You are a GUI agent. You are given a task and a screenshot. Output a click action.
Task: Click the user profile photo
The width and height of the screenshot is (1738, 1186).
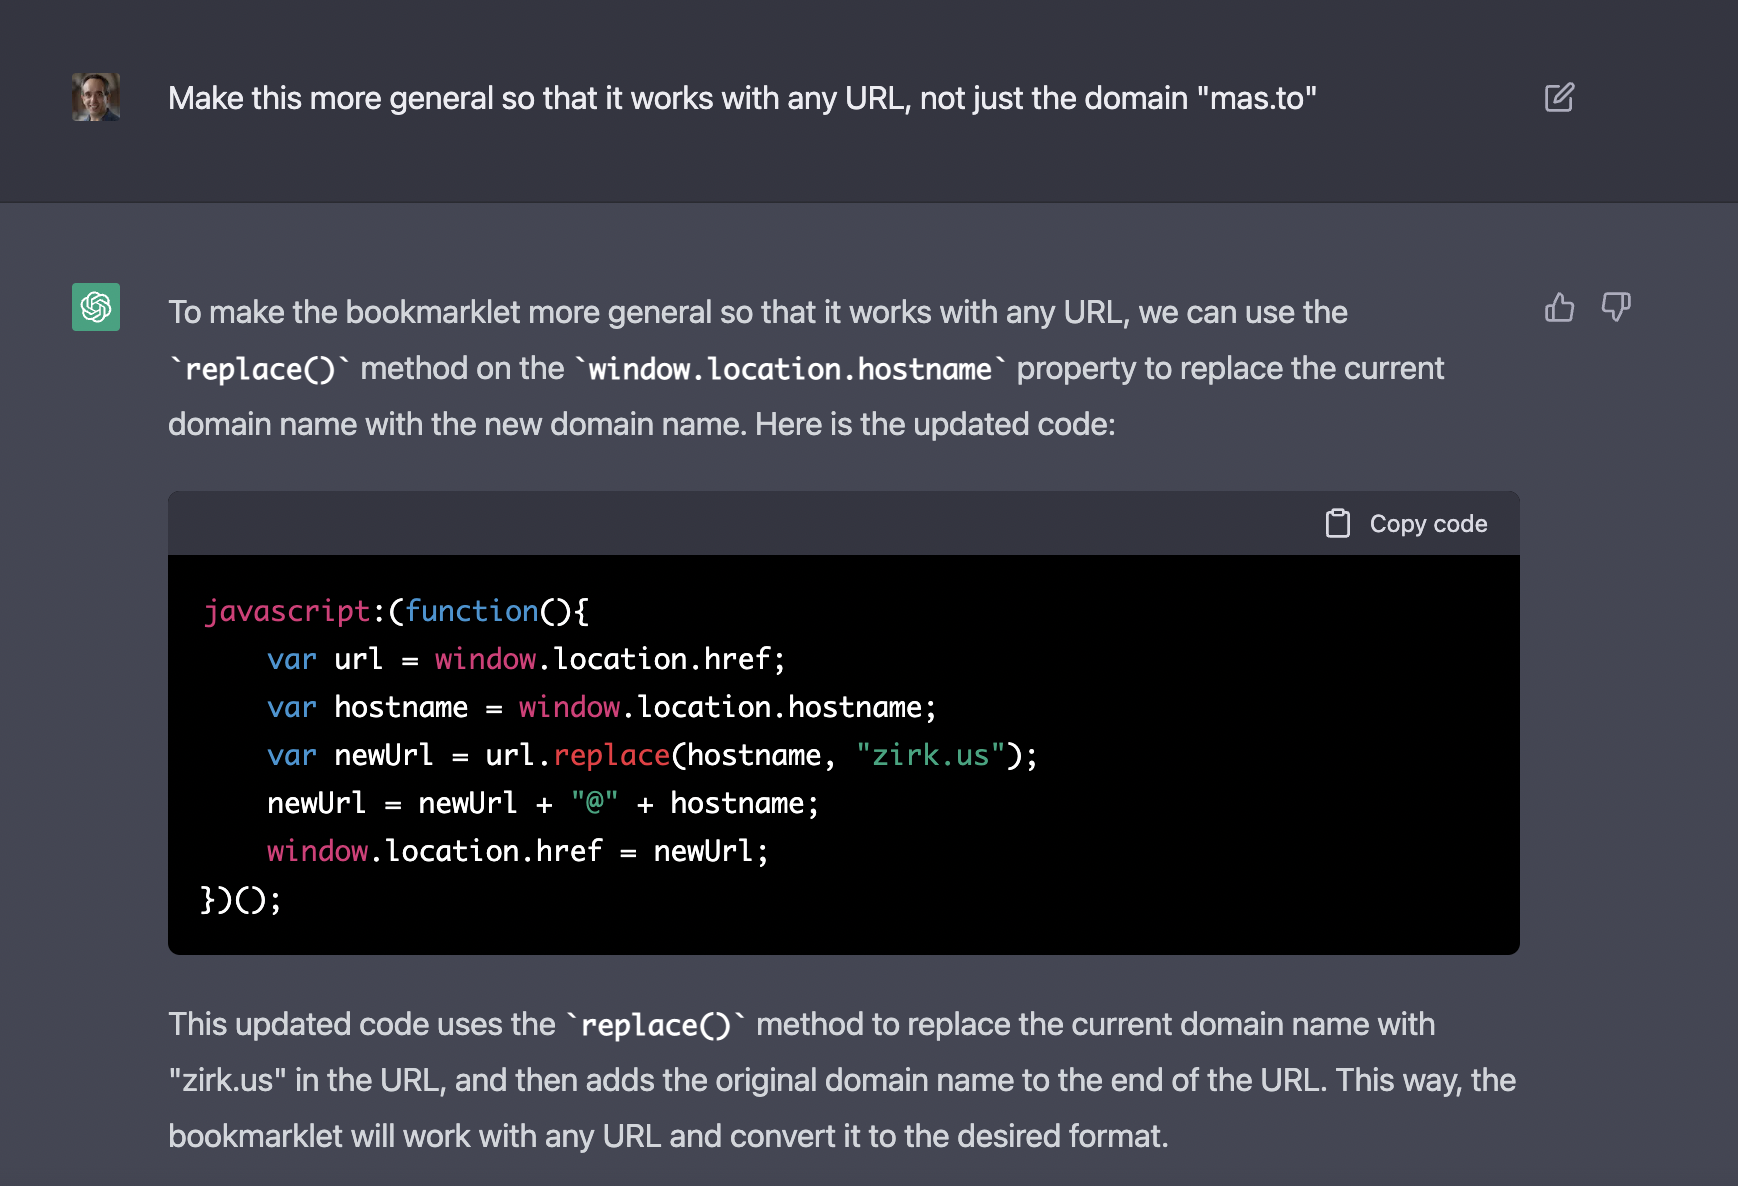tap(96, 98)
